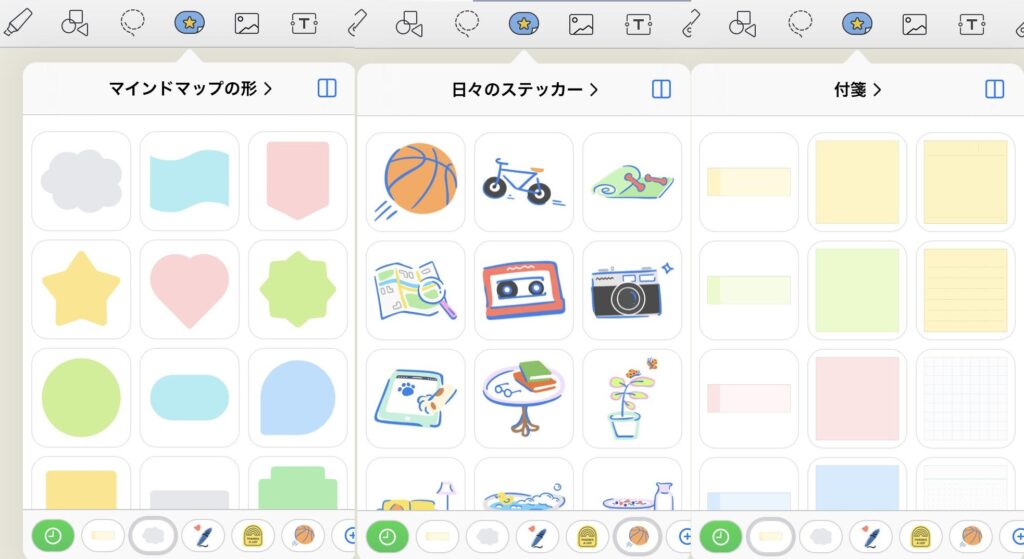The height and width of the screenshot is (559, 1024).
Task: Toggle split view in 付箋 panel
Action: point(995,89)
